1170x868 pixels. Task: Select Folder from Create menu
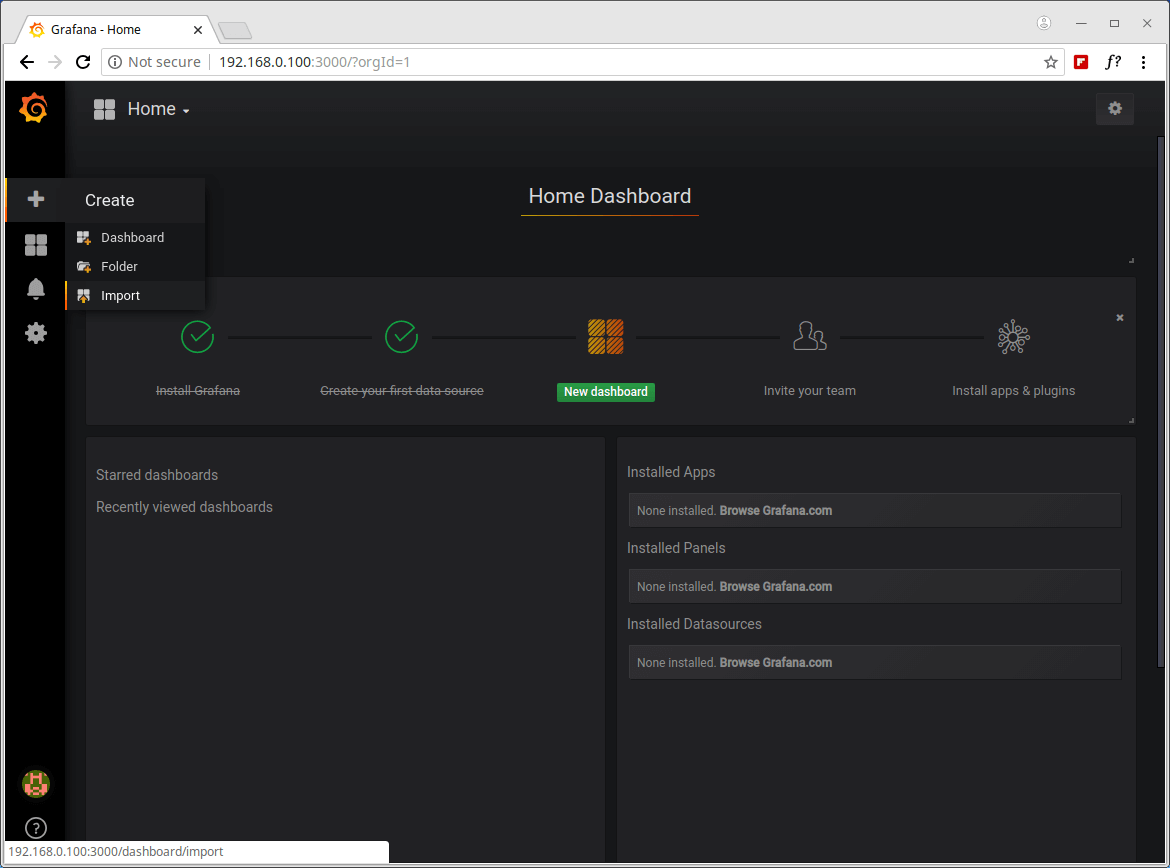(119, 267)
